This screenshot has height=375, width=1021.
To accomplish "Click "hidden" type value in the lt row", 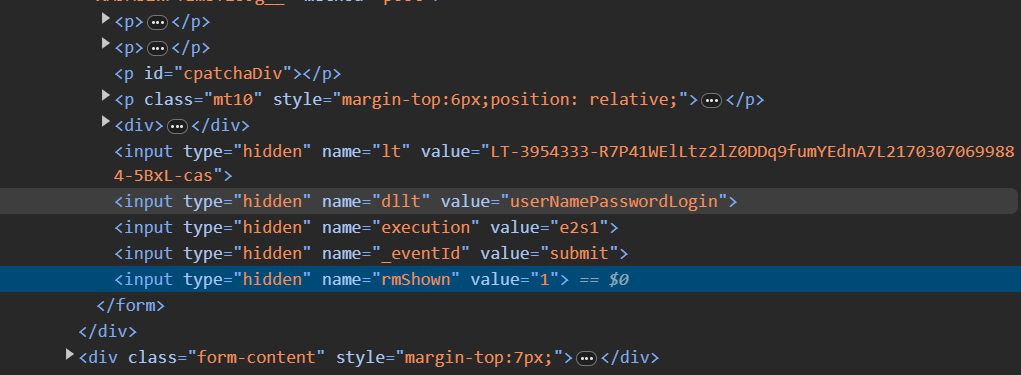I will coord(273,152).
